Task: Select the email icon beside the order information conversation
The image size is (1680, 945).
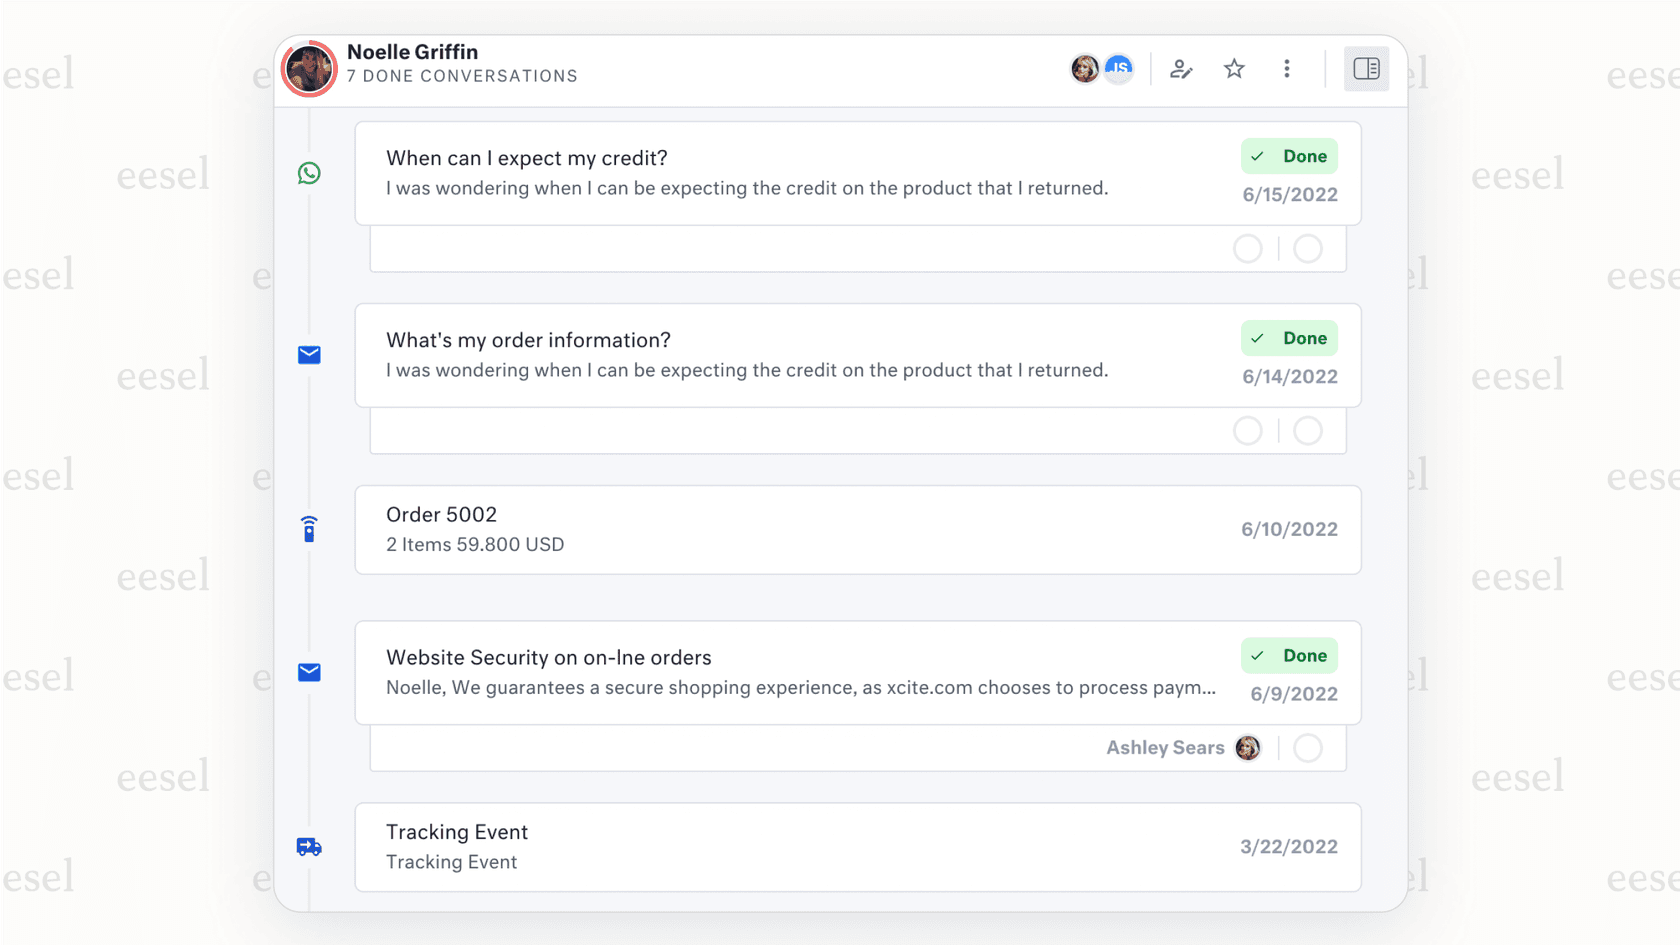Action: pyautogui.click(x=309, y=355)
